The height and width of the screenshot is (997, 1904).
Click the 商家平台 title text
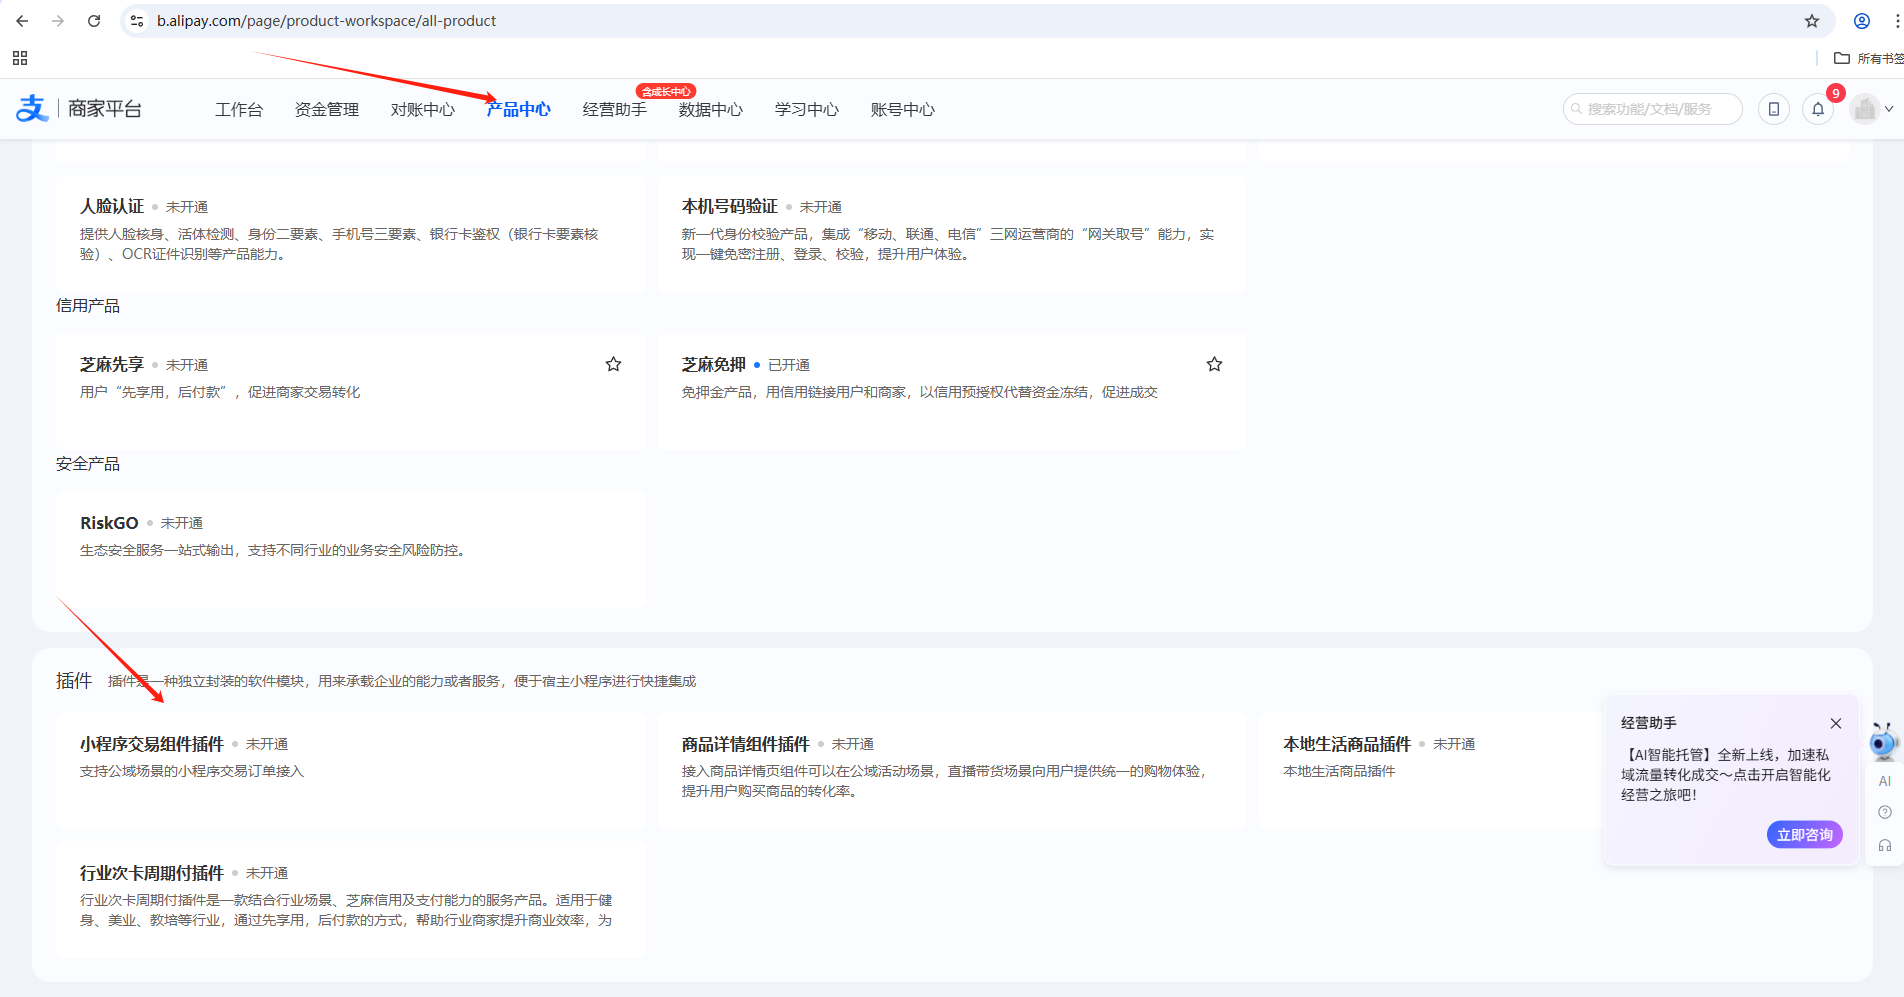coord(105,109)
